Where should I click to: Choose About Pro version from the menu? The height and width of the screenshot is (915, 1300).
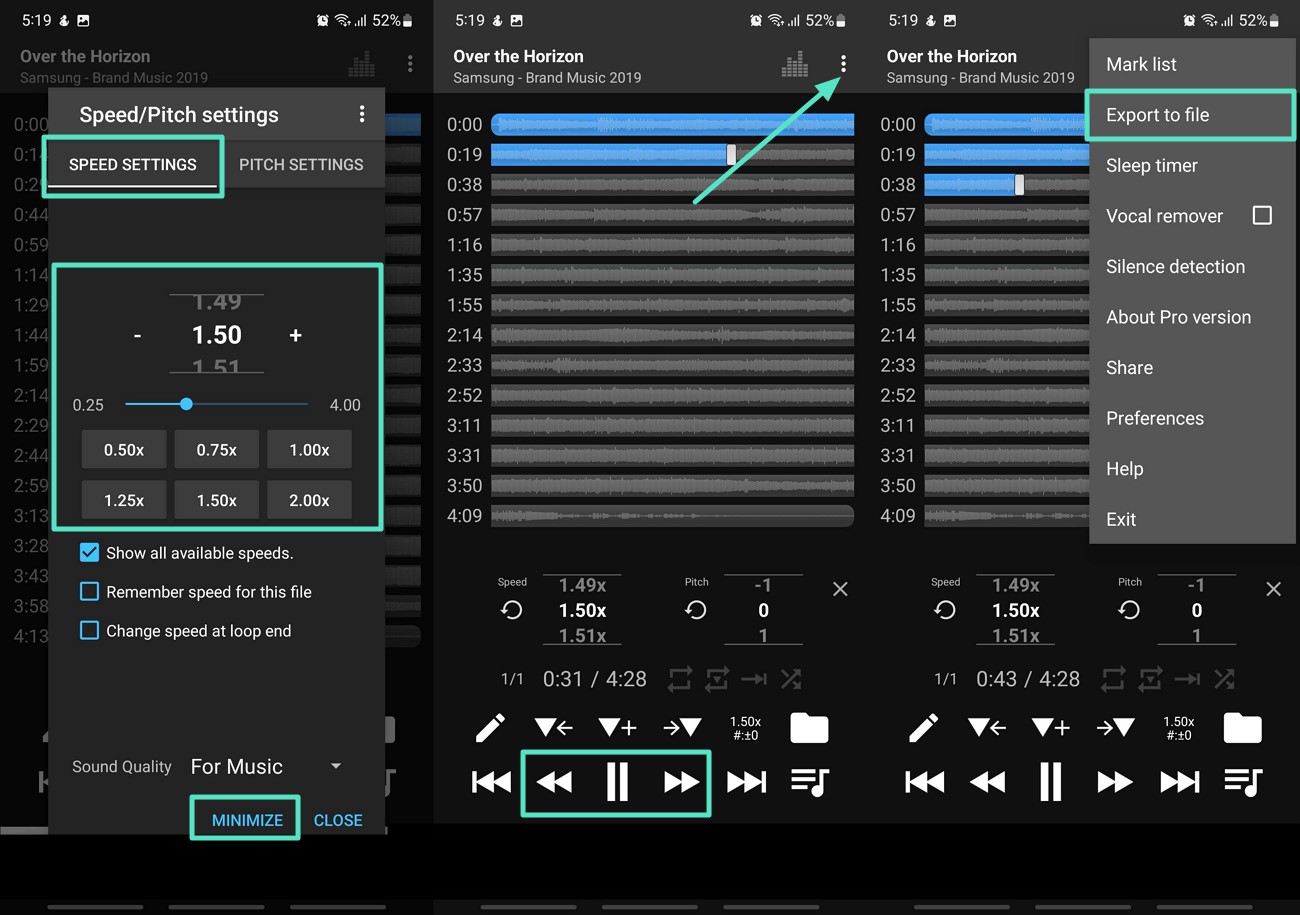pos(1192,317)
